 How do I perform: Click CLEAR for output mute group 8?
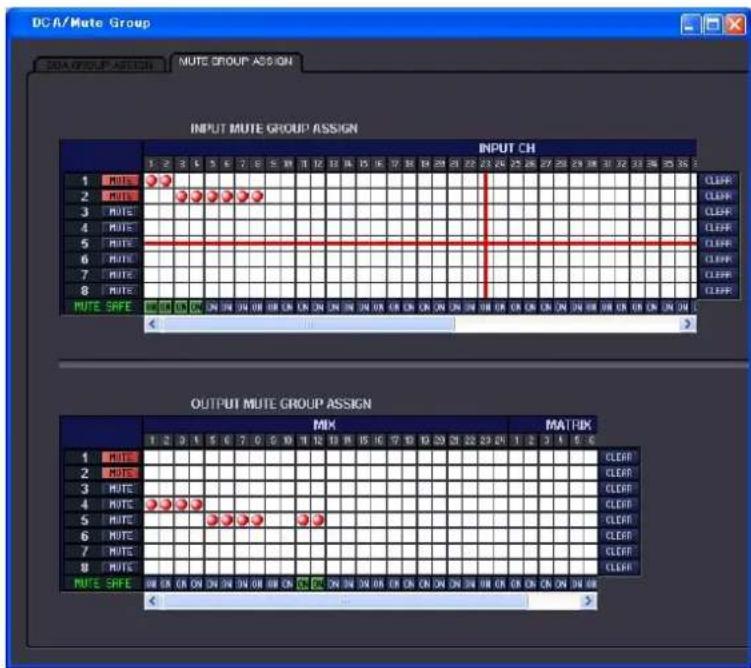pyautogui.click(x=619, y=567)
